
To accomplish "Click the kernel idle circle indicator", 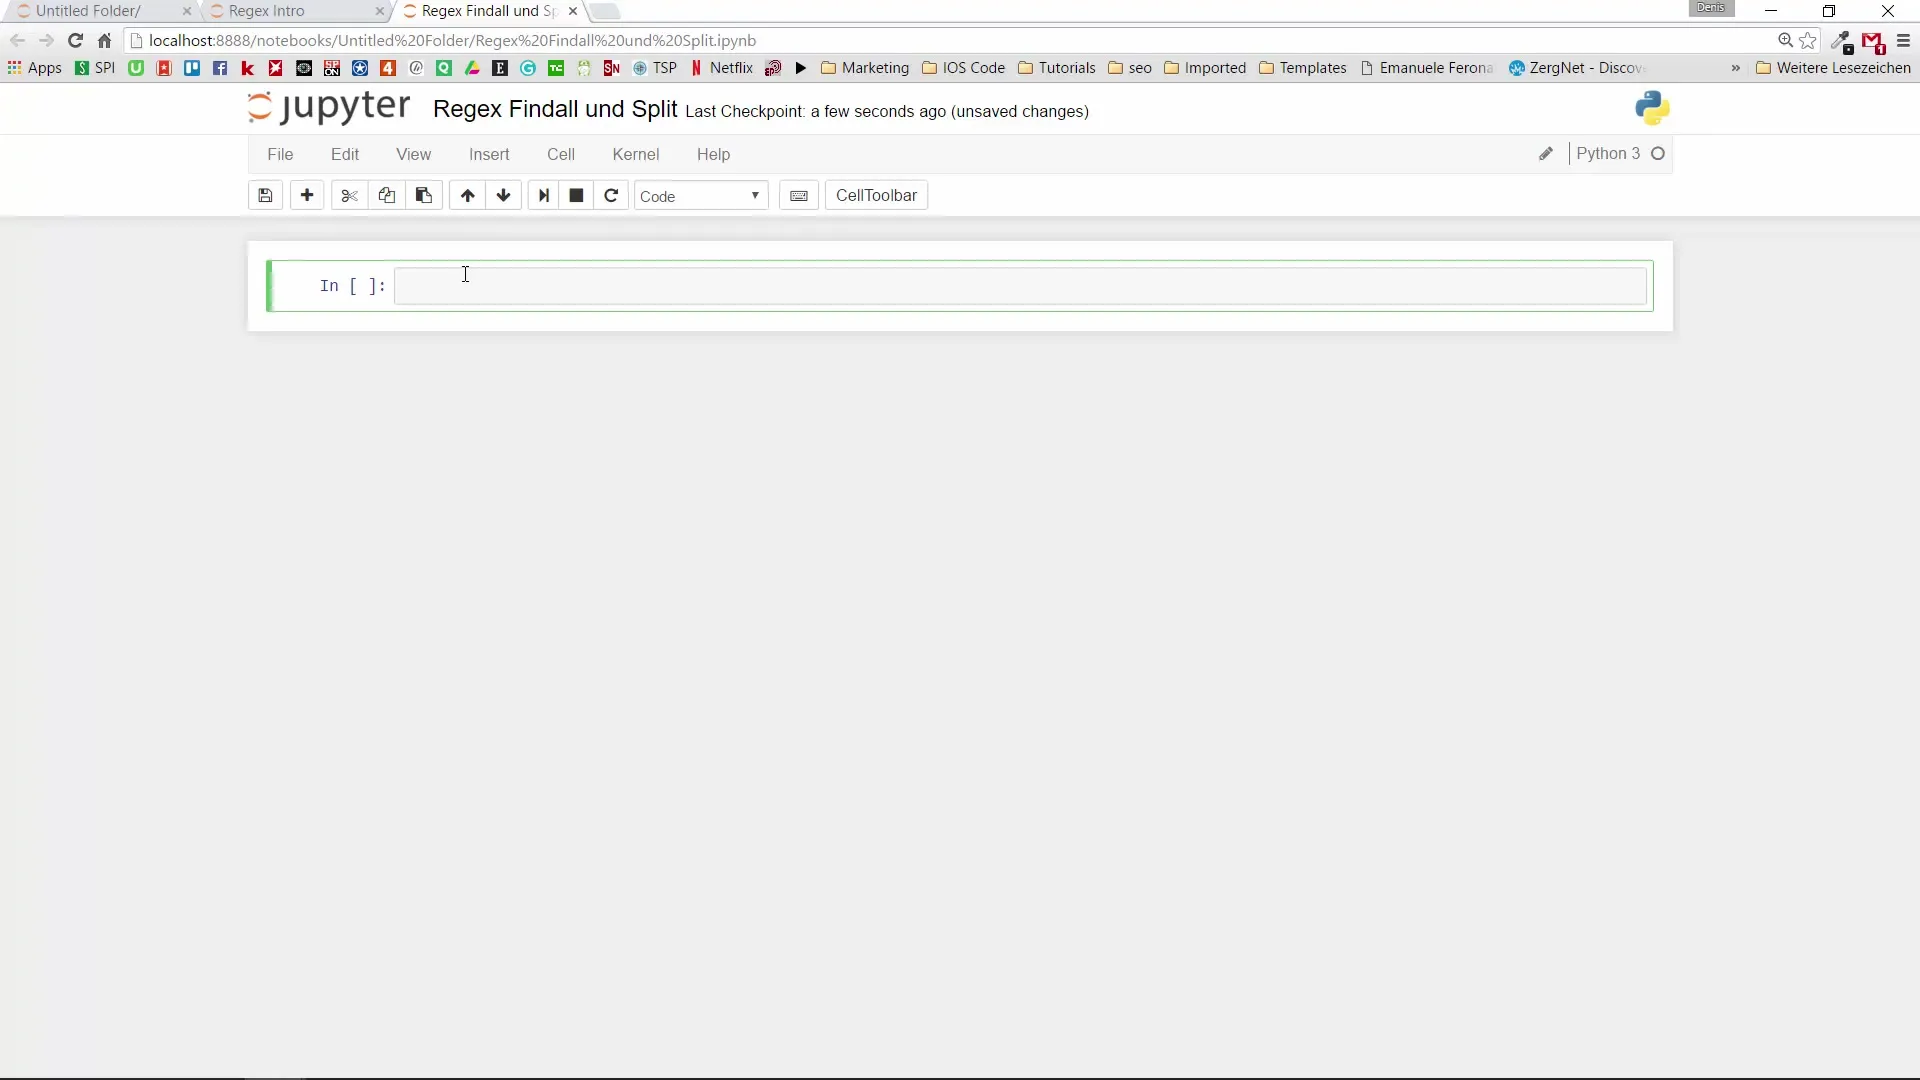I will (x=1658, y=154).
